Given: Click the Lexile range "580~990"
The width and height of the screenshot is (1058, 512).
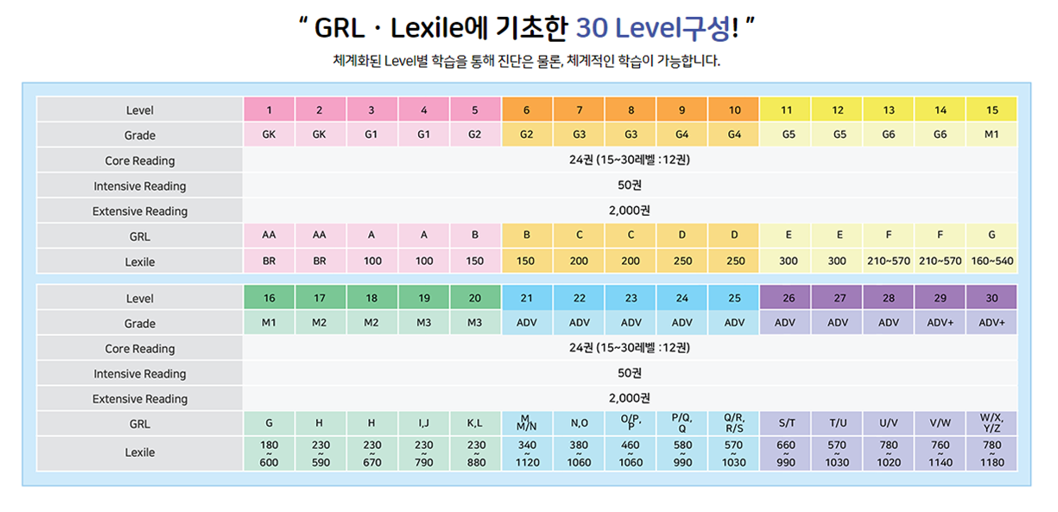Looking at the screenshot, I should click(x=683, y=454).
